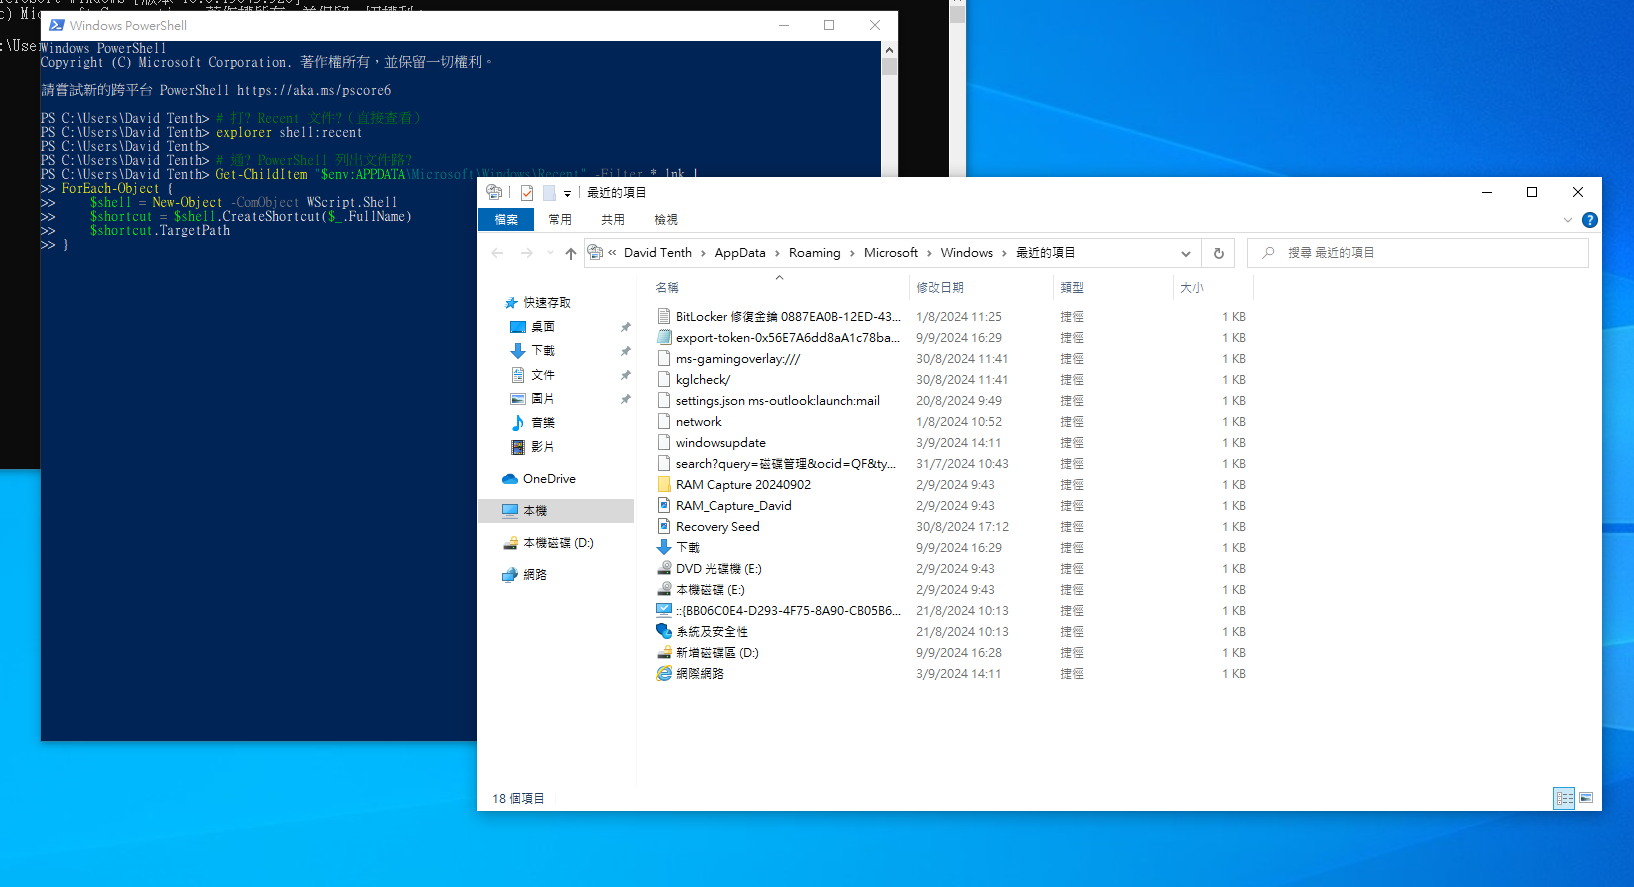Image resolution: width=1634 pixels, height=887 pixels.
Task: Refresh the 最近的項目 folder view
Action: point(1218,253)
